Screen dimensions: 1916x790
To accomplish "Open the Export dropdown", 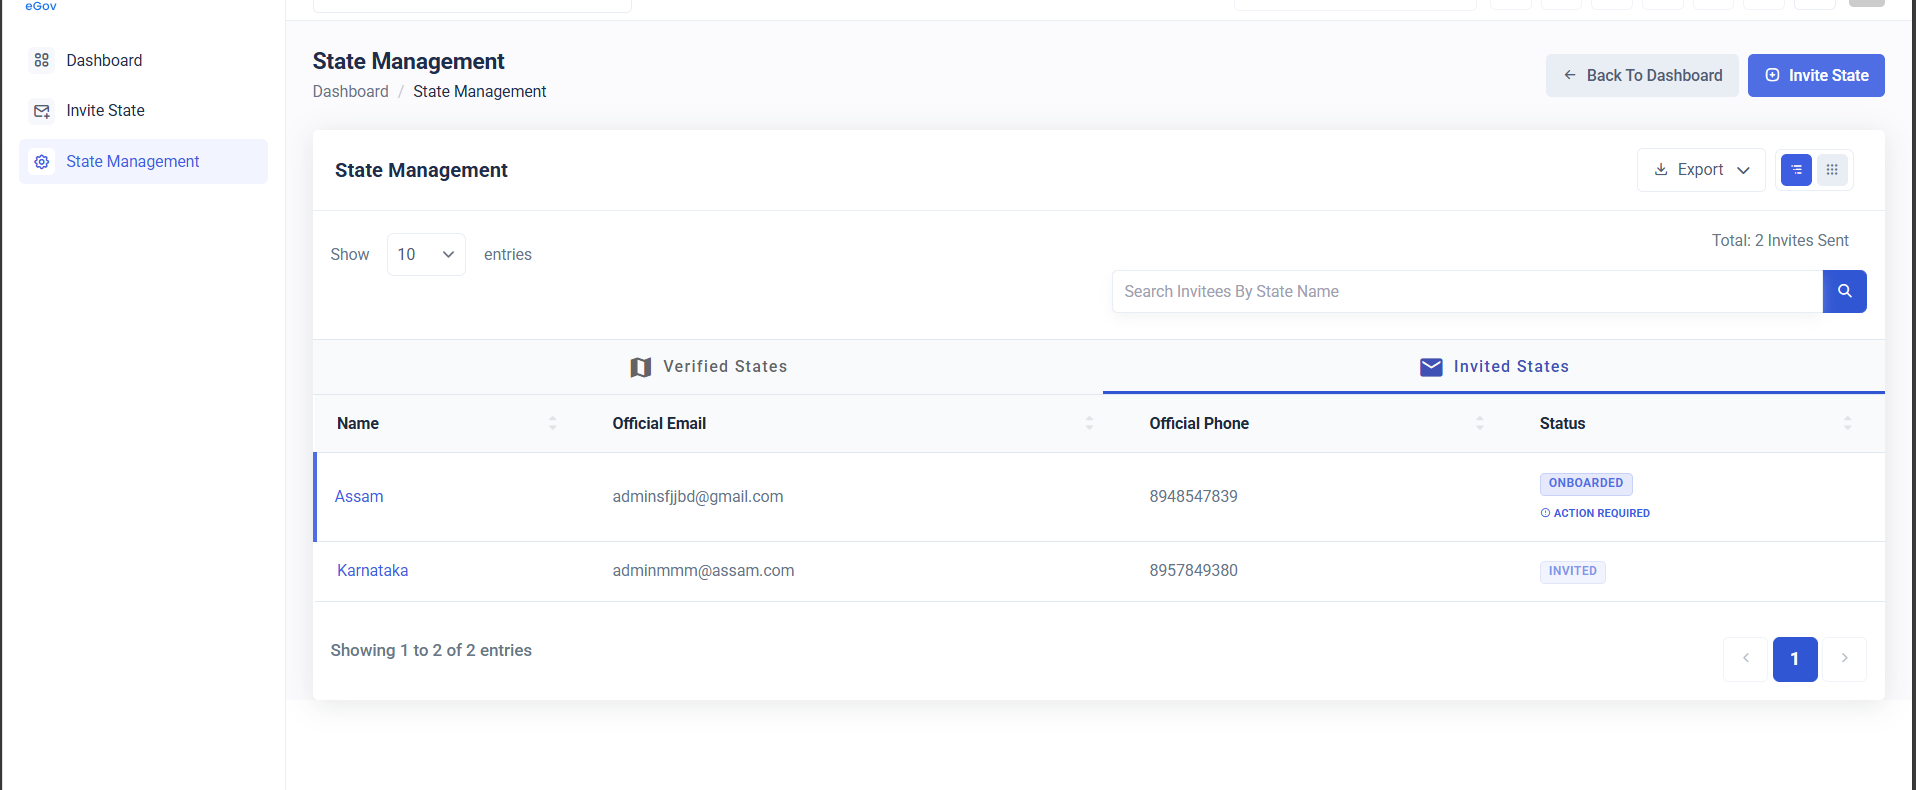I will pyautogui.click(x=1701, y=170).
